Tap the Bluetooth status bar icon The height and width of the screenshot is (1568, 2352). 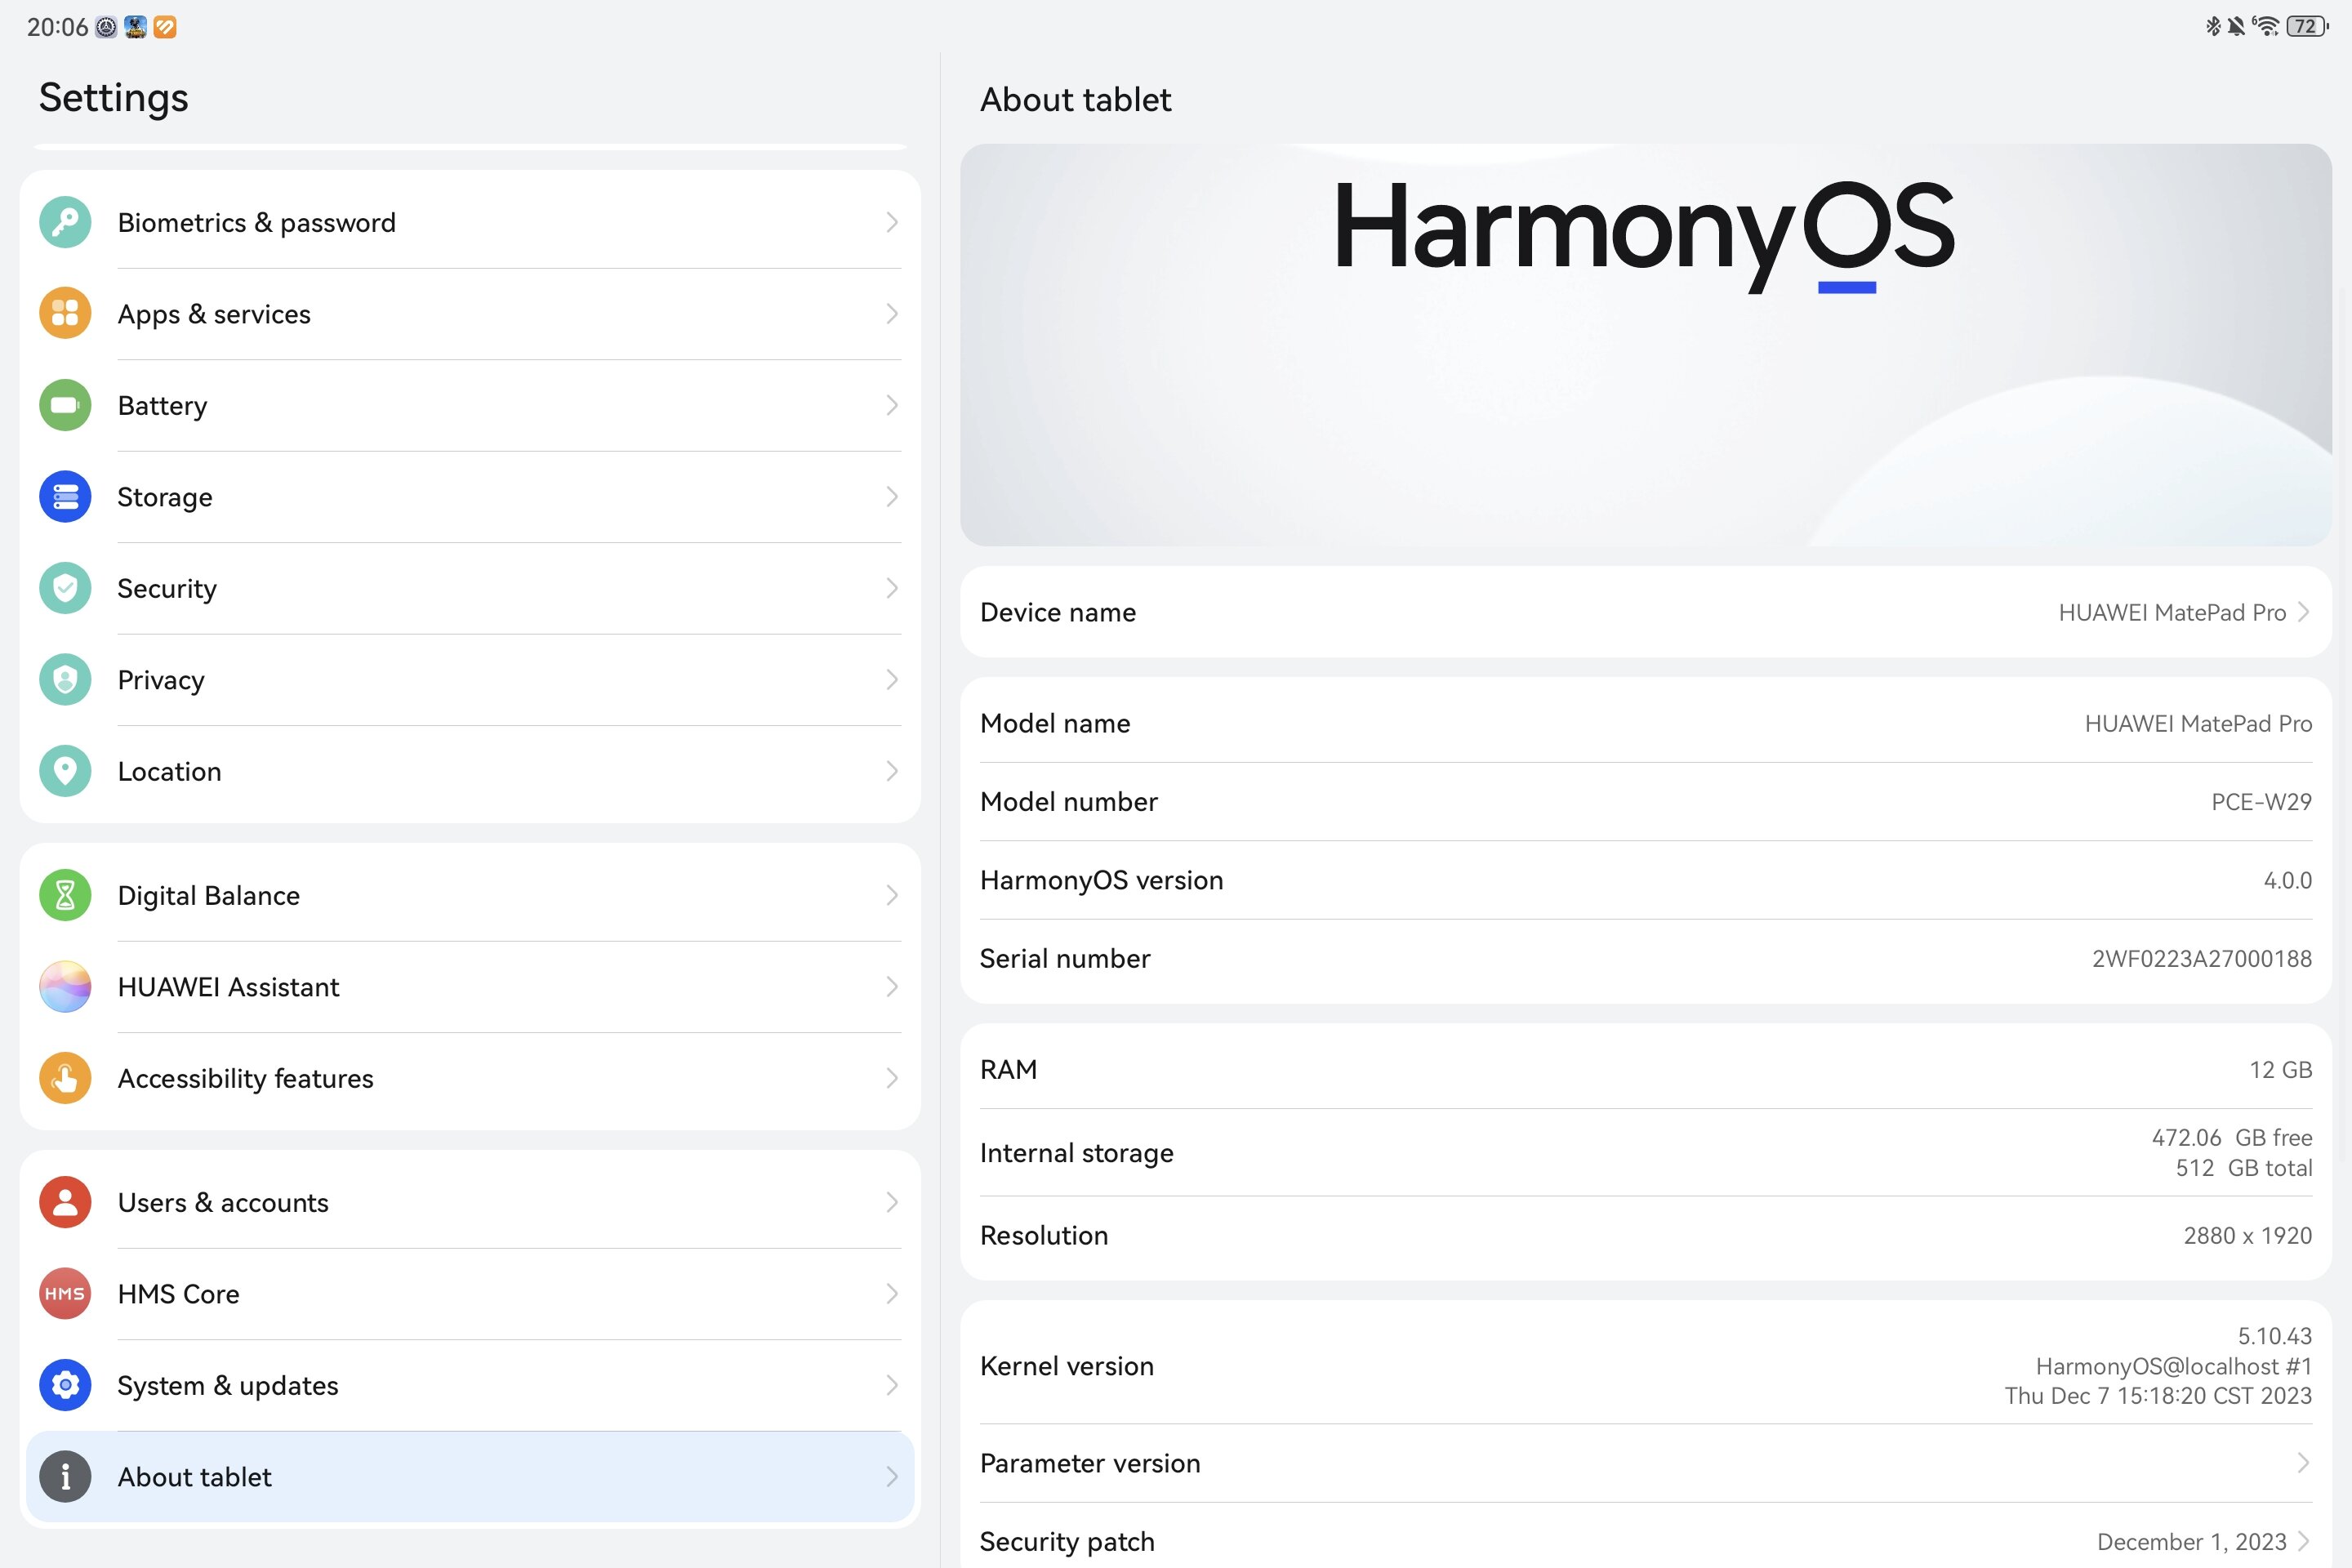[2213, 26]
